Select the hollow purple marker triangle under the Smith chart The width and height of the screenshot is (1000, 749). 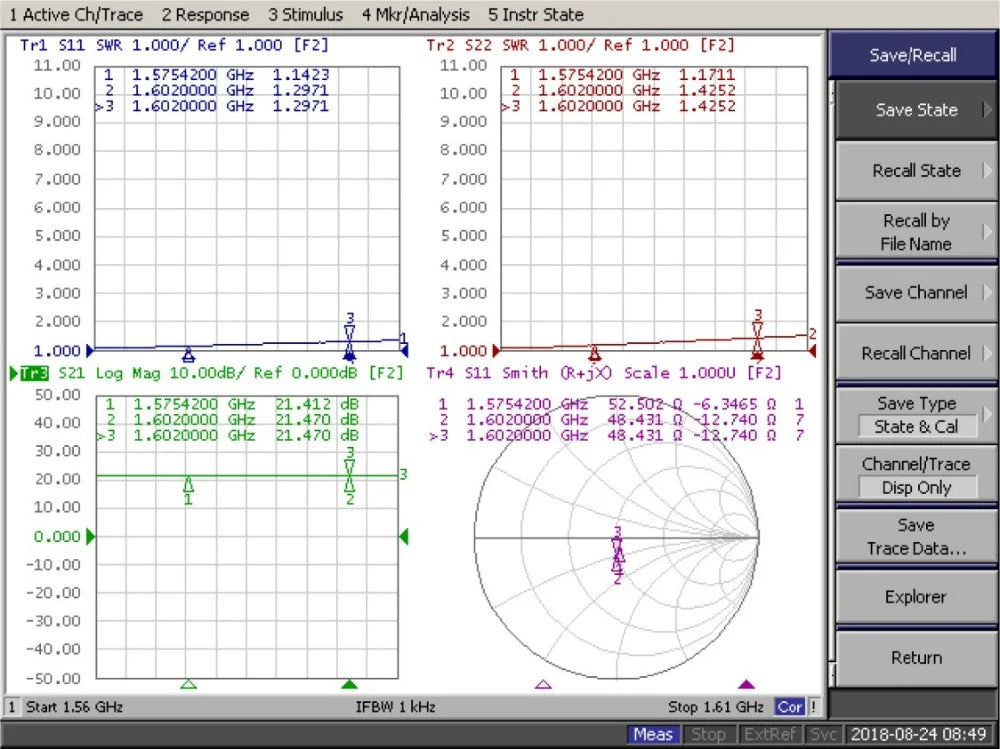pyautogui.click(x=543, y=684)
